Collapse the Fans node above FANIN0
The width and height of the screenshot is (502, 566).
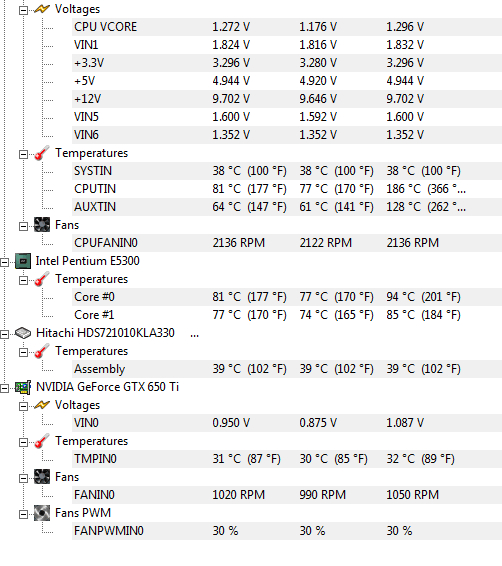[x=23, y=478]
